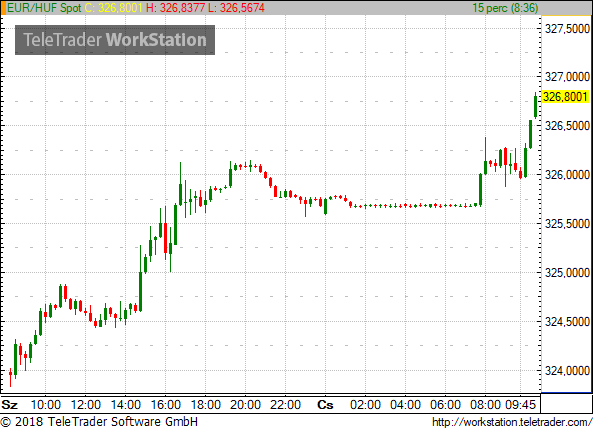Click the 20:00 time axis label
The width and height of the screenshot is (593, 431).
245,405
